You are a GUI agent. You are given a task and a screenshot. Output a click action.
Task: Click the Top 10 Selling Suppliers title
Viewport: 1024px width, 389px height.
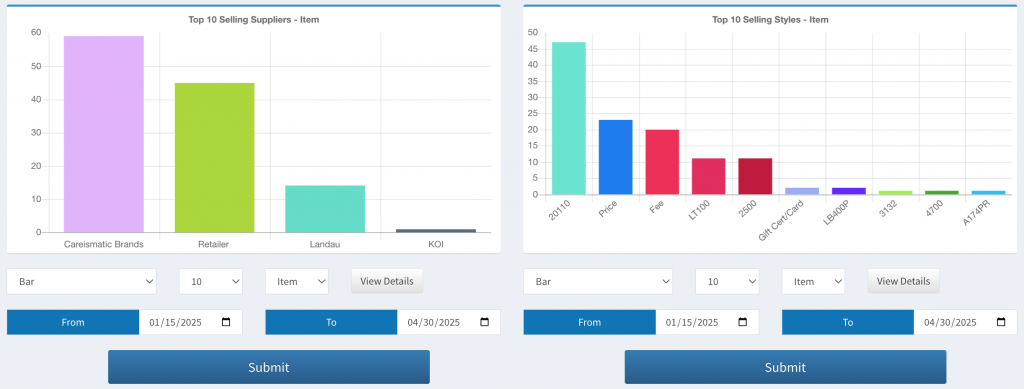(x=254, y=20)
